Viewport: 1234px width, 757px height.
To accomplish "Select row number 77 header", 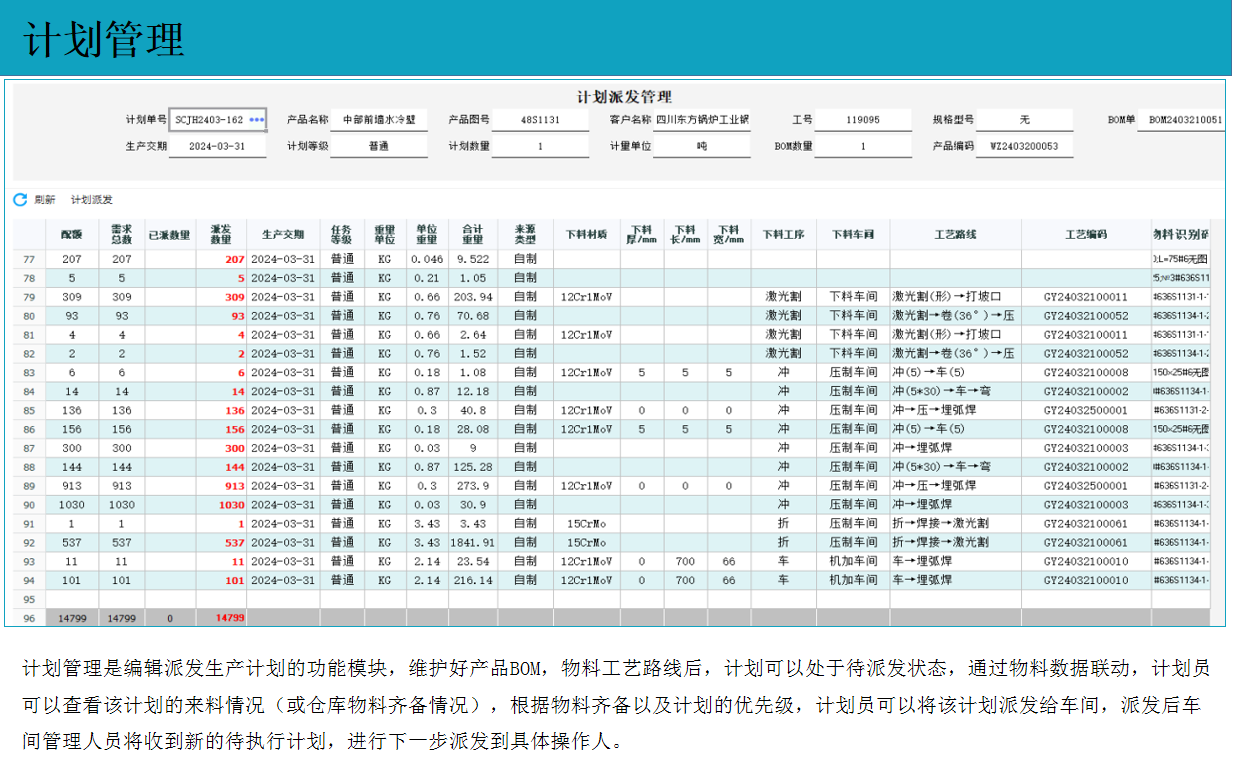I will [x=29, y=259].
